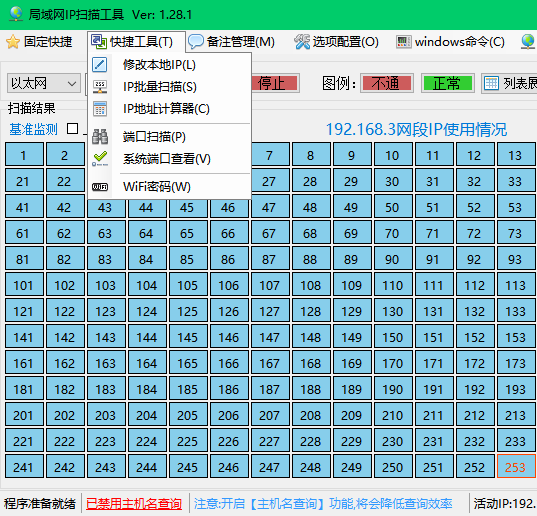Image resolution: width=537 pixels, height=516 pixels.
Task: Click the red 停止 button
Action: point(275,83)
